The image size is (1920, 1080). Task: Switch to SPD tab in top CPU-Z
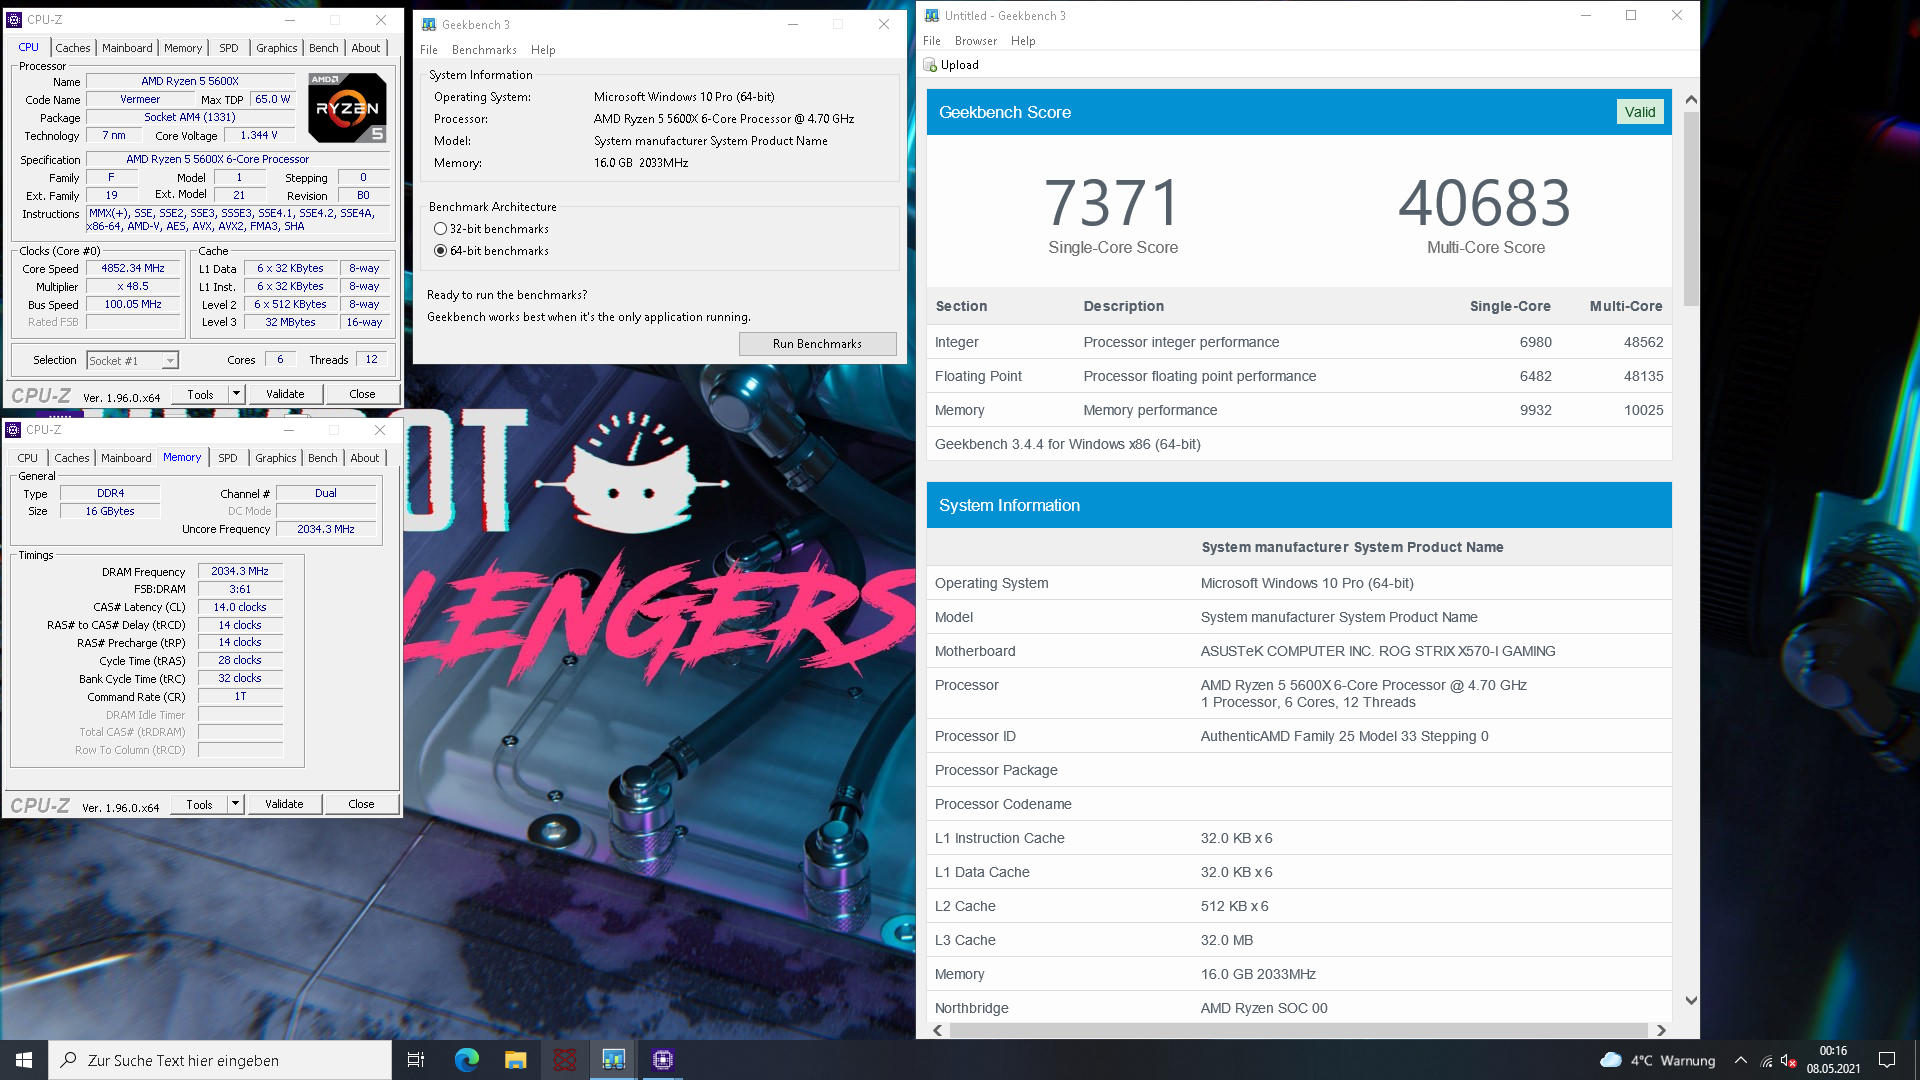point(229,48)
